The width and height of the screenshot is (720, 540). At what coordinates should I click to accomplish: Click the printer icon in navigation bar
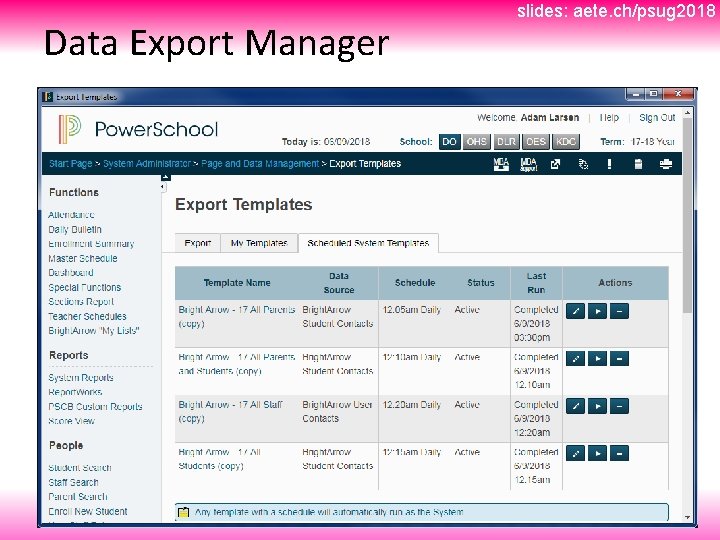click(666, 164)
